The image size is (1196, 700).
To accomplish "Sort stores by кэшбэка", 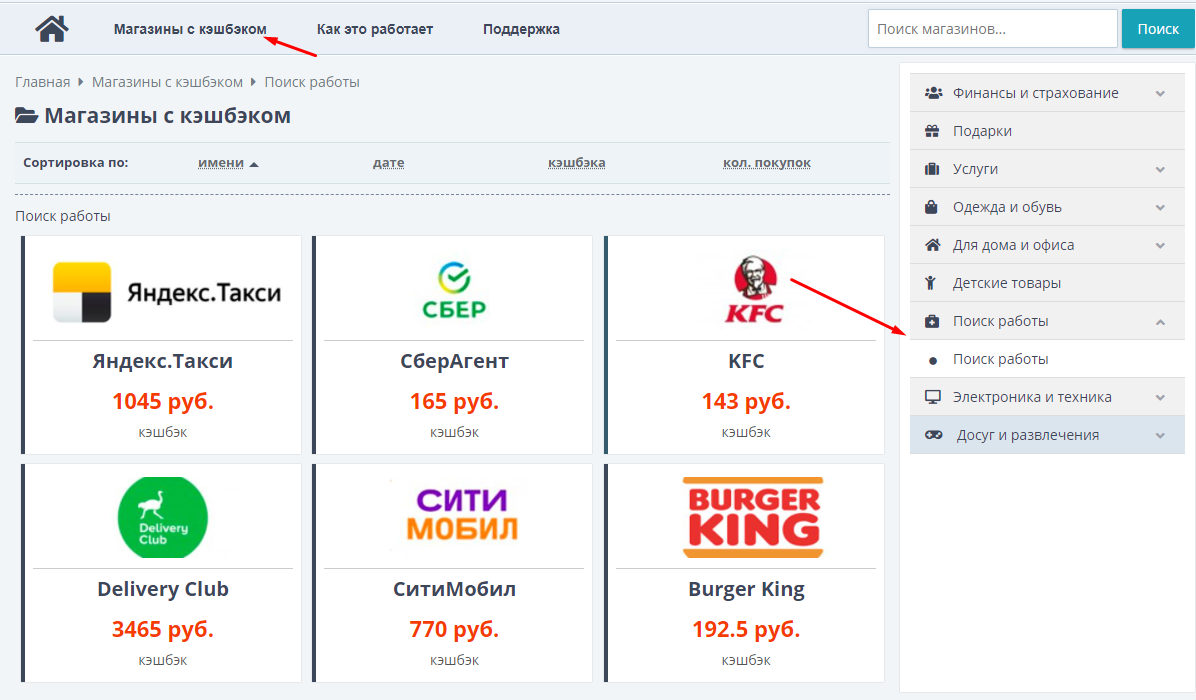I will pyautogui.click(x=576, y=163).
